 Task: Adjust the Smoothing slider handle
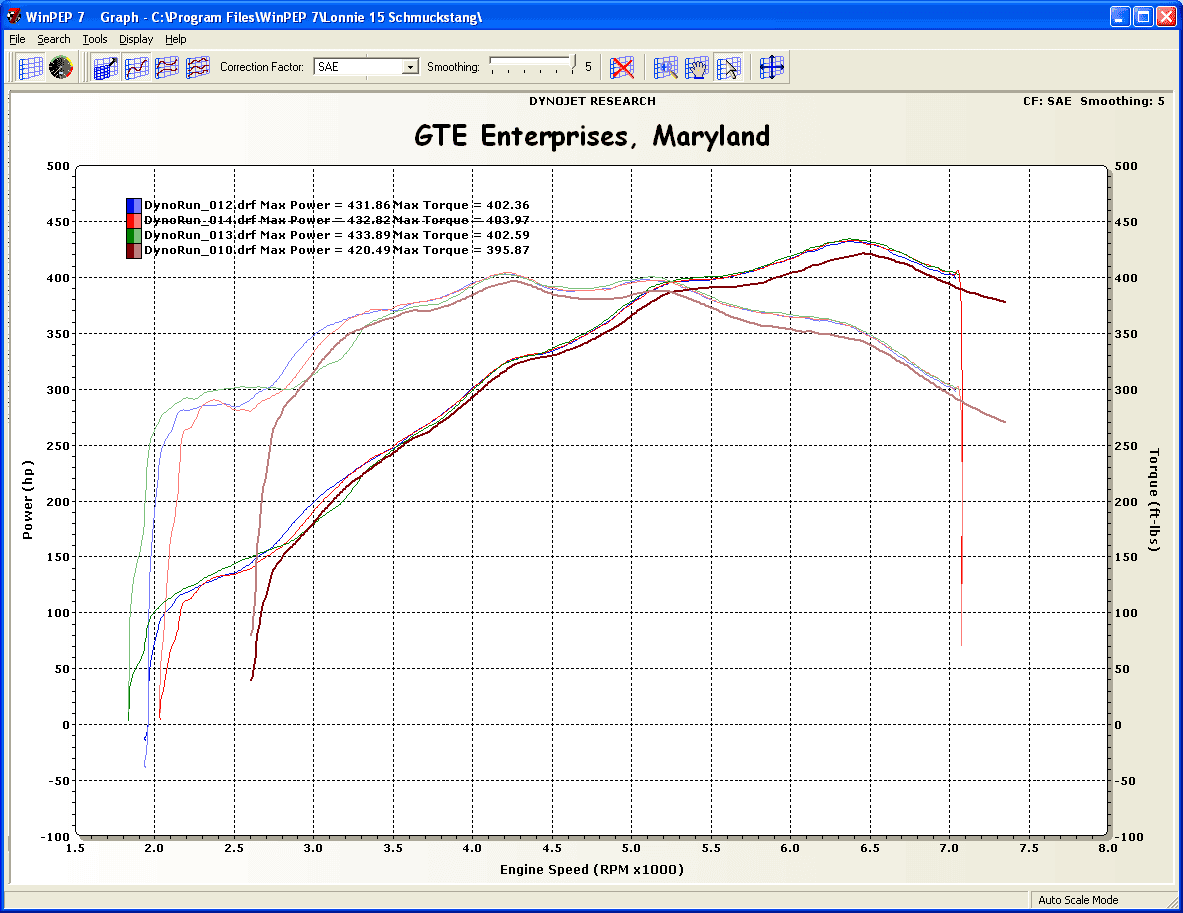pyautogui.click(x=573, y=63)
